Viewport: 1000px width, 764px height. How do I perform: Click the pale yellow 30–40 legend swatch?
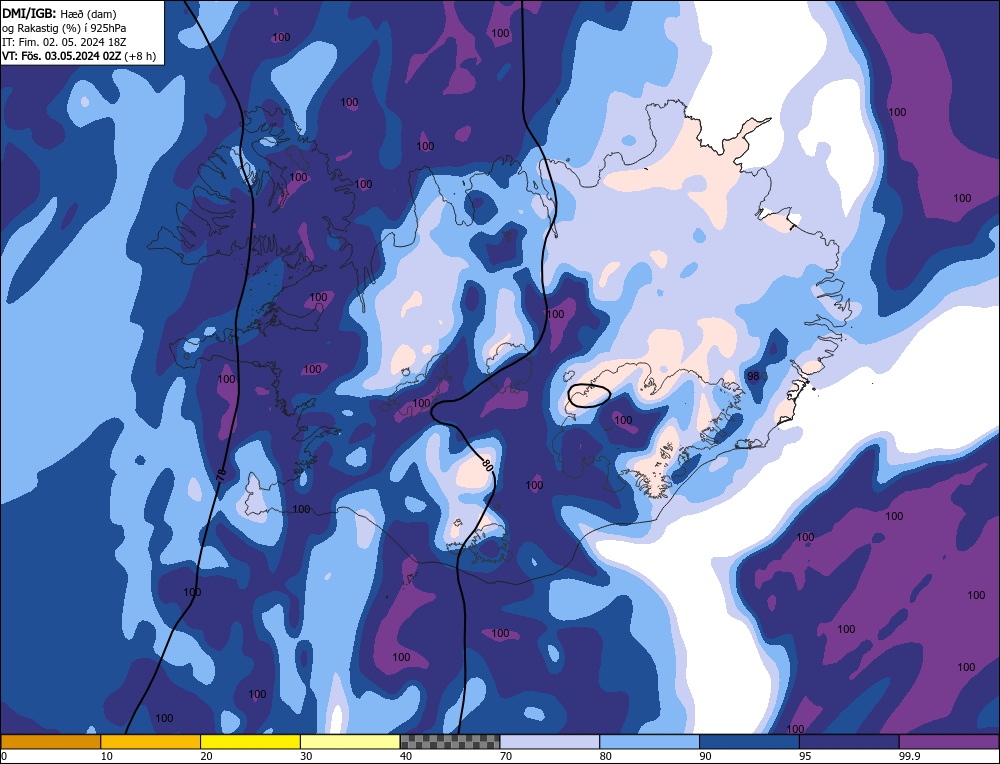coord(350,742)
